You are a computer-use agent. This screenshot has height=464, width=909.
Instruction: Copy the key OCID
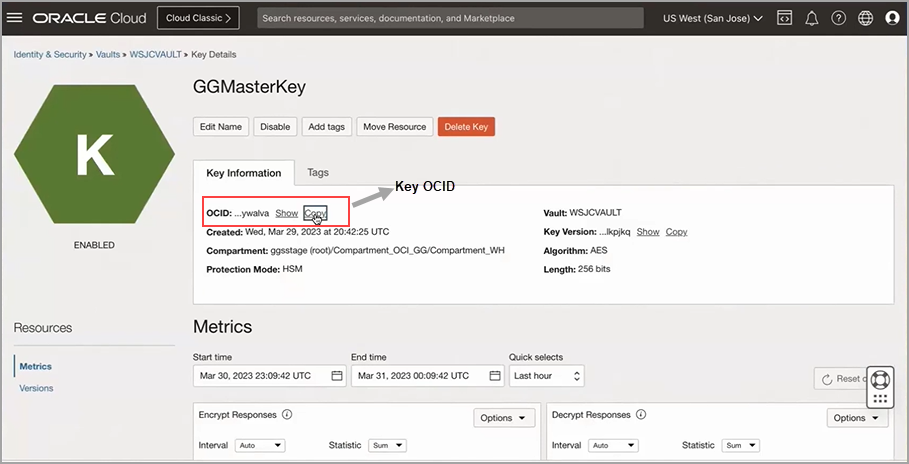tap(315, 213)
